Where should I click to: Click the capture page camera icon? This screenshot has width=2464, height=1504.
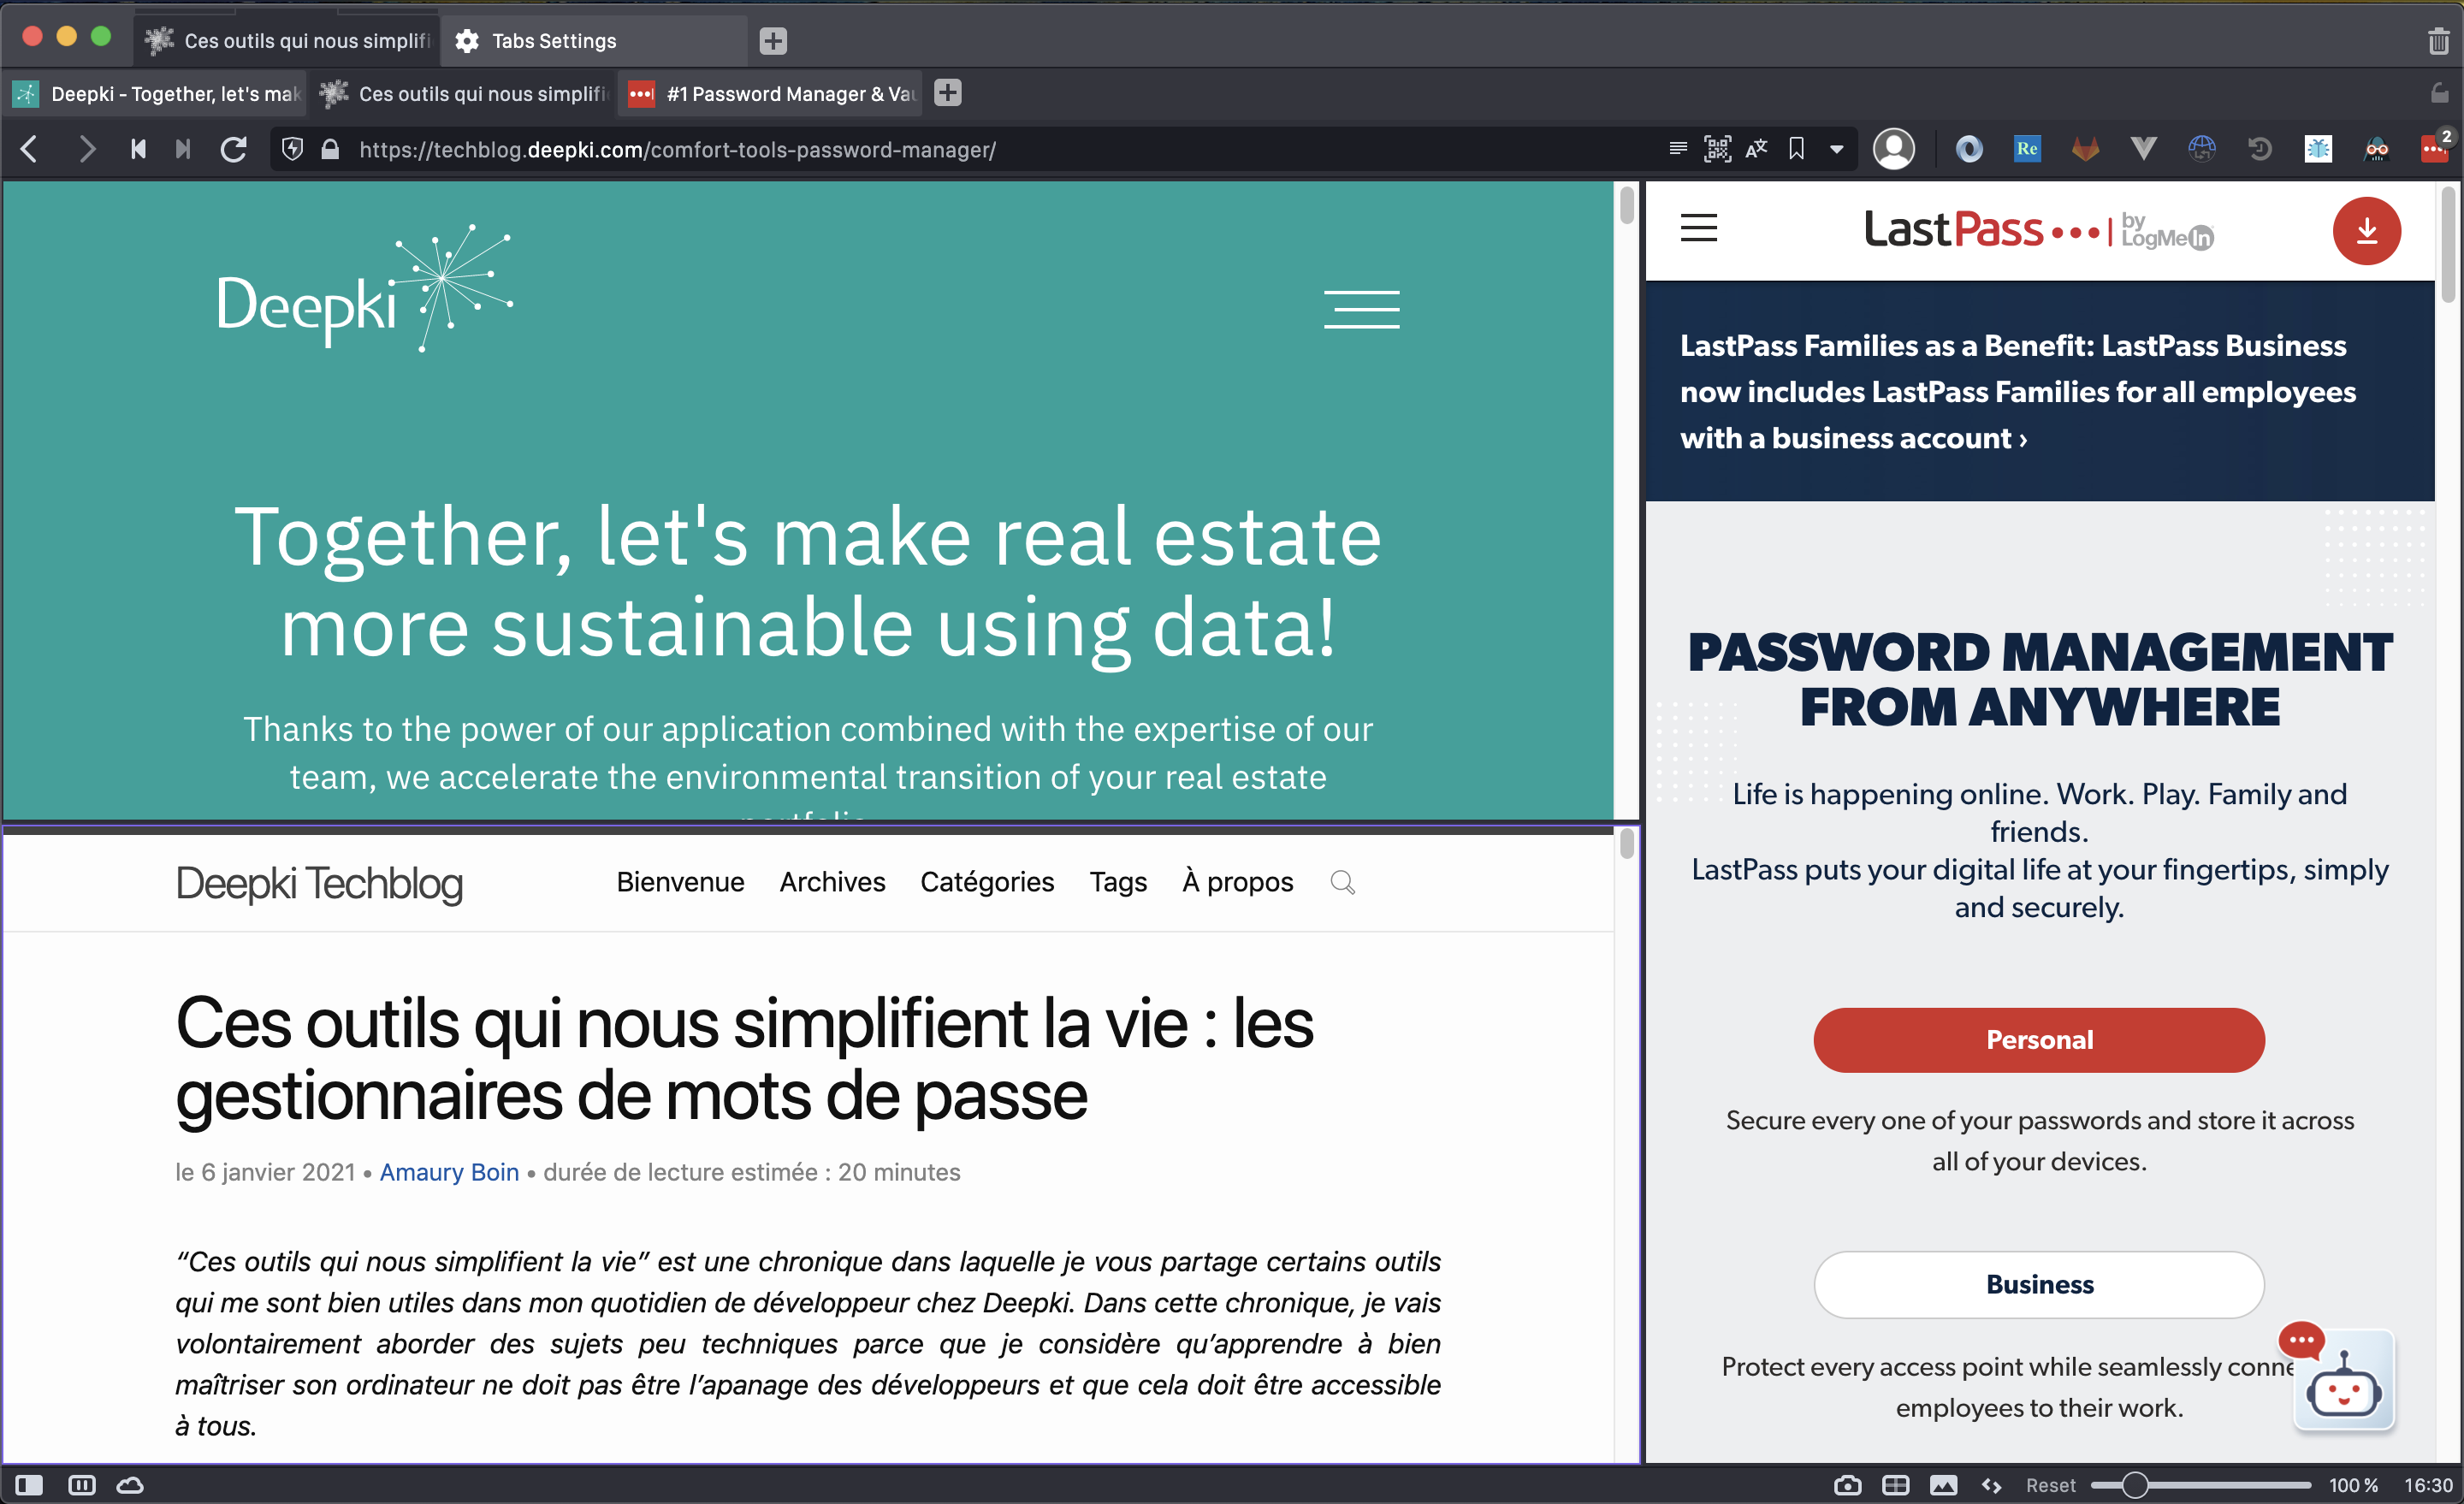1847,1485
